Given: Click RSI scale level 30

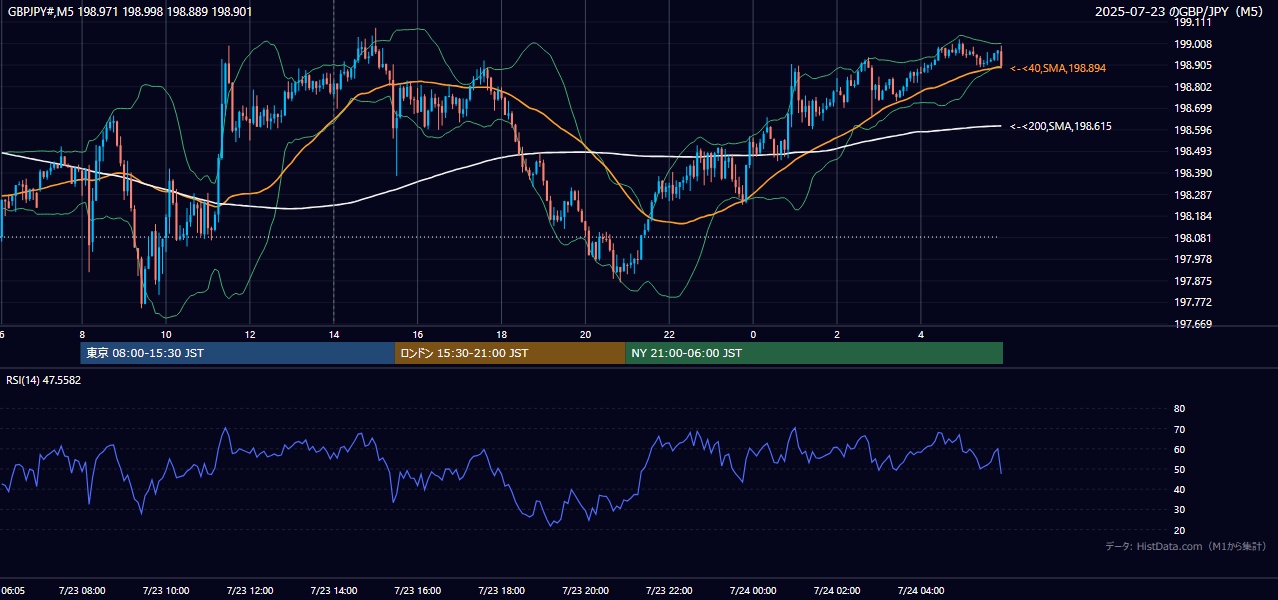Looking at the screenshot, I should (x=1179, y=510).
